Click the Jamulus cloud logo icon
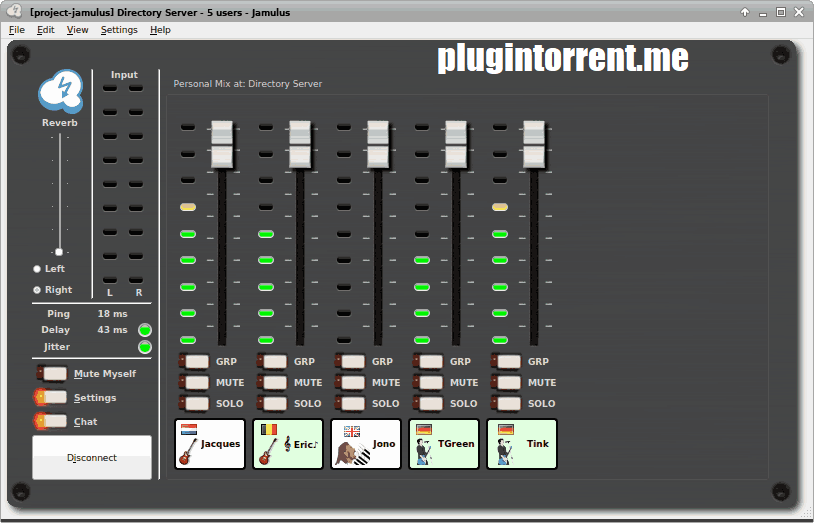The width and height of the screenshot is (814, 523). pos(60,91)
